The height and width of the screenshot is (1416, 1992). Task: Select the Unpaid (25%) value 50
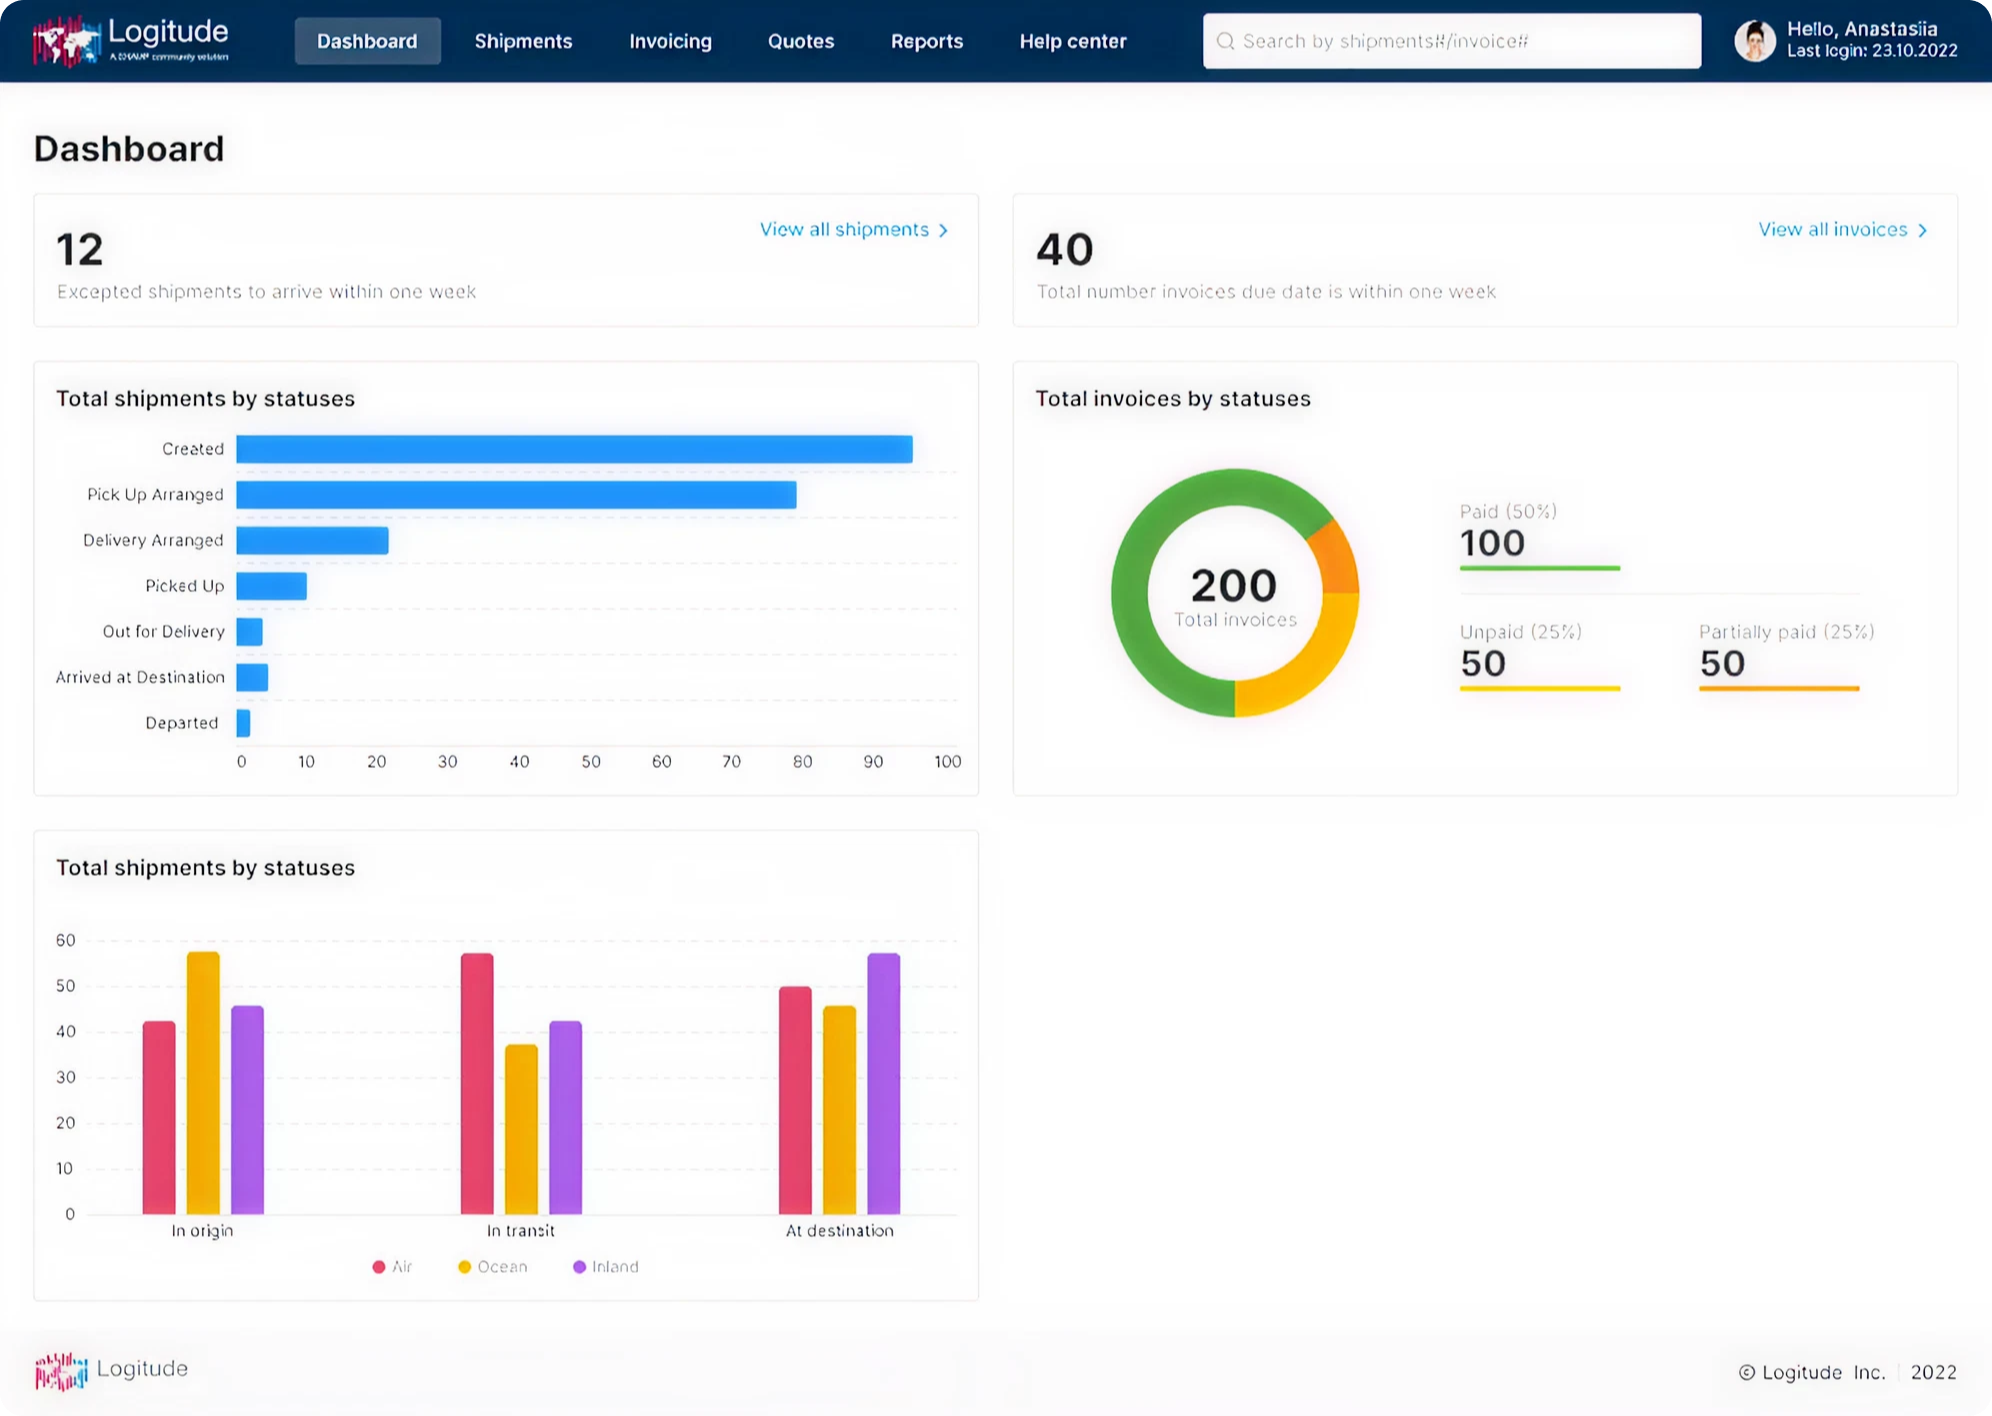(x=1482, y=663)
